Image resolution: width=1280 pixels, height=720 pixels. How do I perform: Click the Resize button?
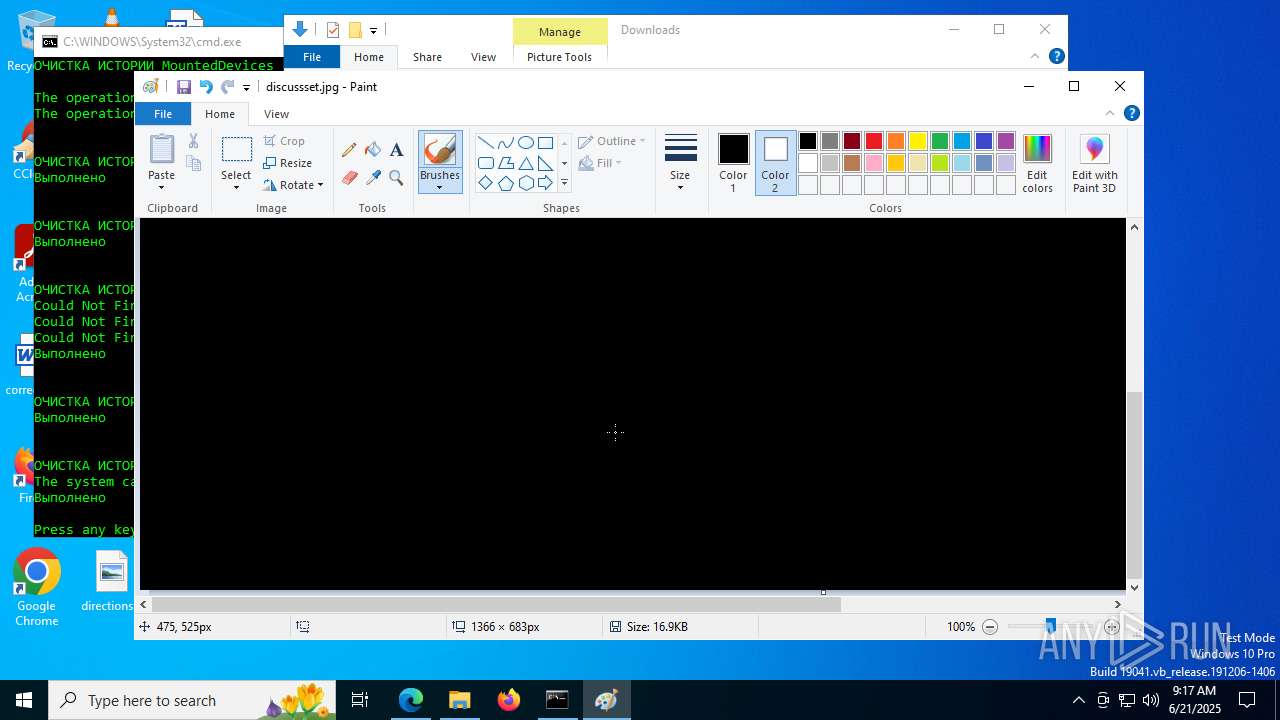click(x=288, y=163)
